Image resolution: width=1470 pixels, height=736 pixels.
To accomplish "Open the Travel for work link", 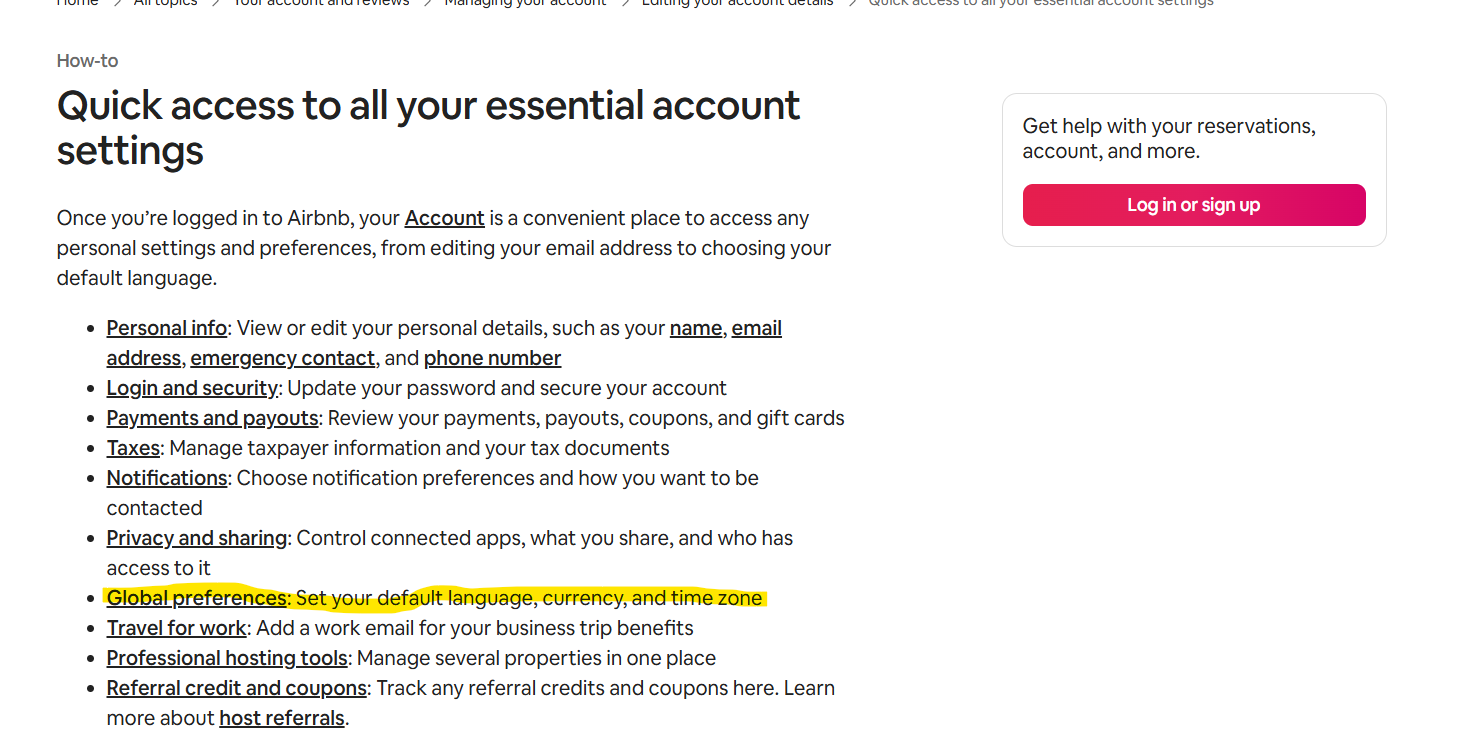I will click(177, 628).
